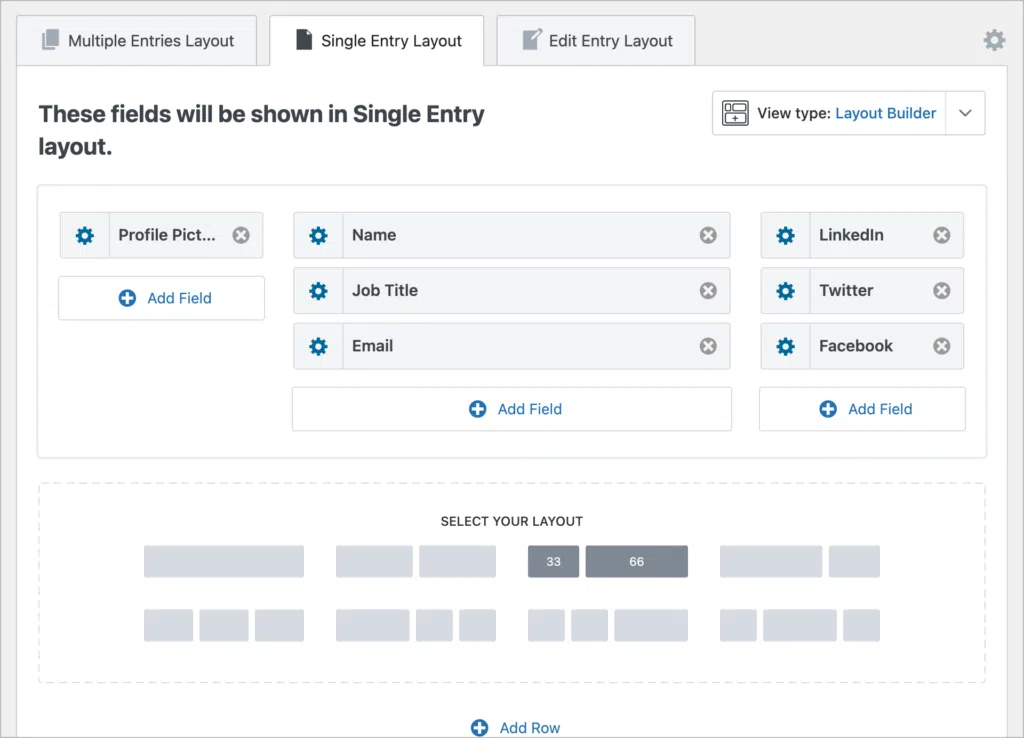Screen dimensions: 1024x738
Task: Open settings gear for Facebook field
Action: point(786,346)
